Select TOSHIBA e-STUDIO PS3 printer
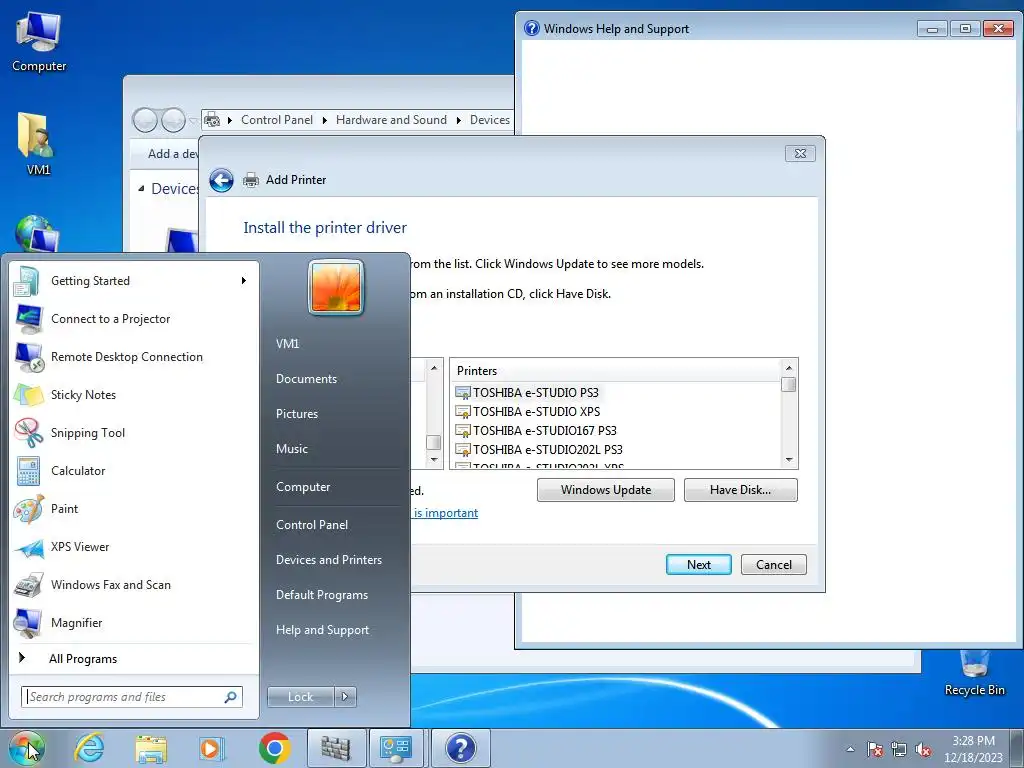This screenshot has width=1024, height=768. pos(536,392)
